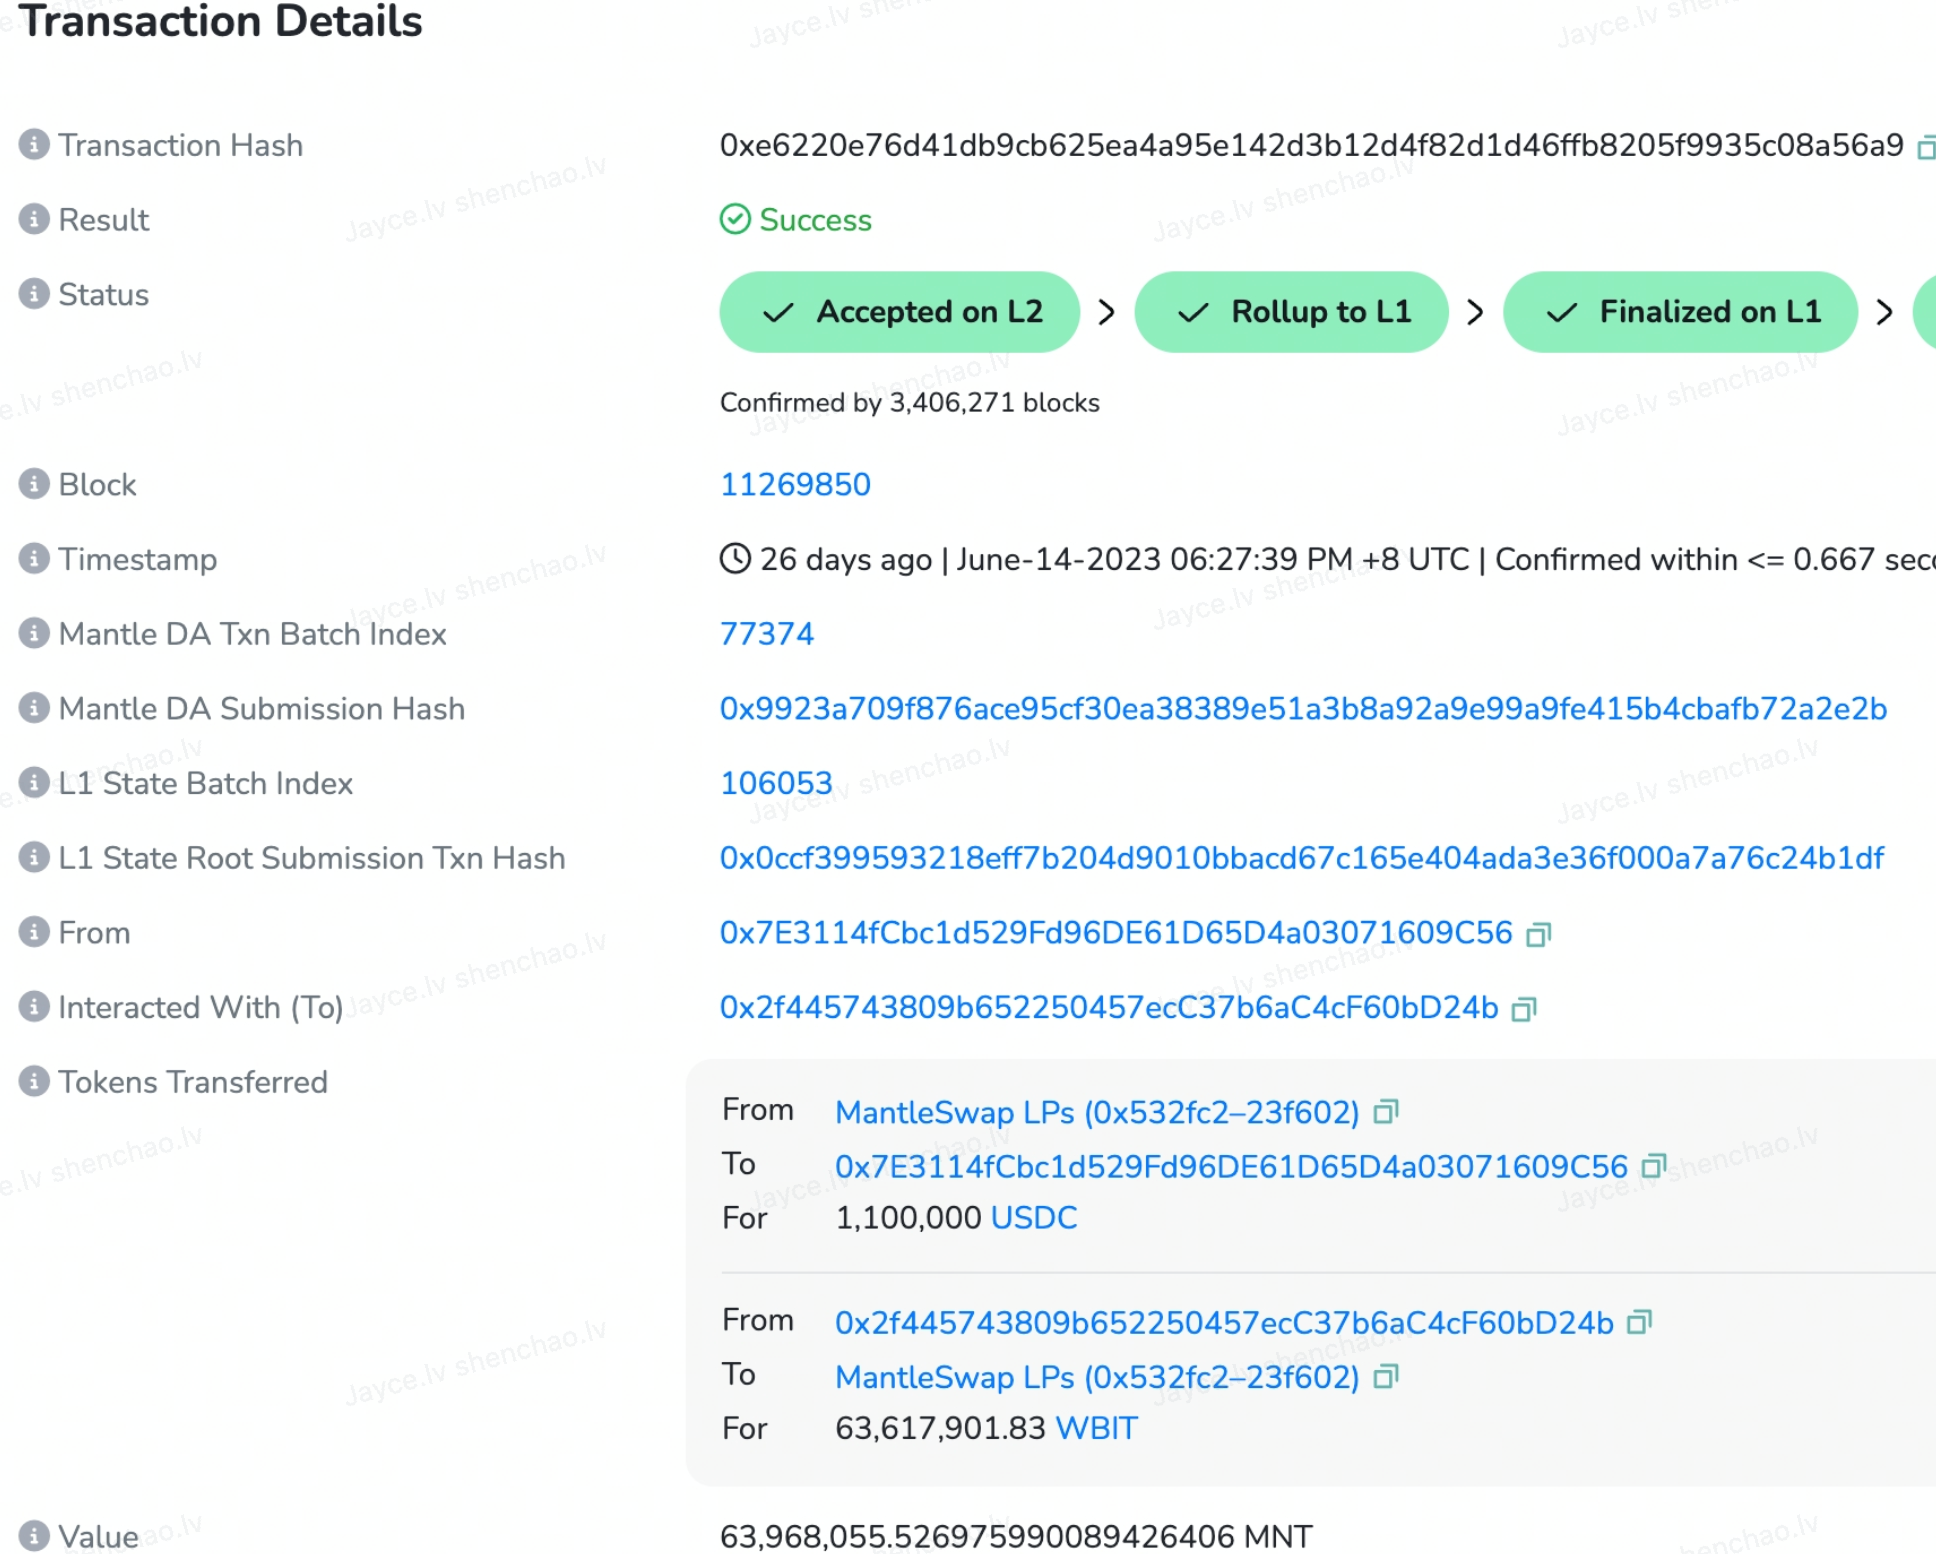Viewport: 1936px width, 1554px height.
Task: Click the info icon next to Tokens Transferred
Action: [x=33, y=1081]
